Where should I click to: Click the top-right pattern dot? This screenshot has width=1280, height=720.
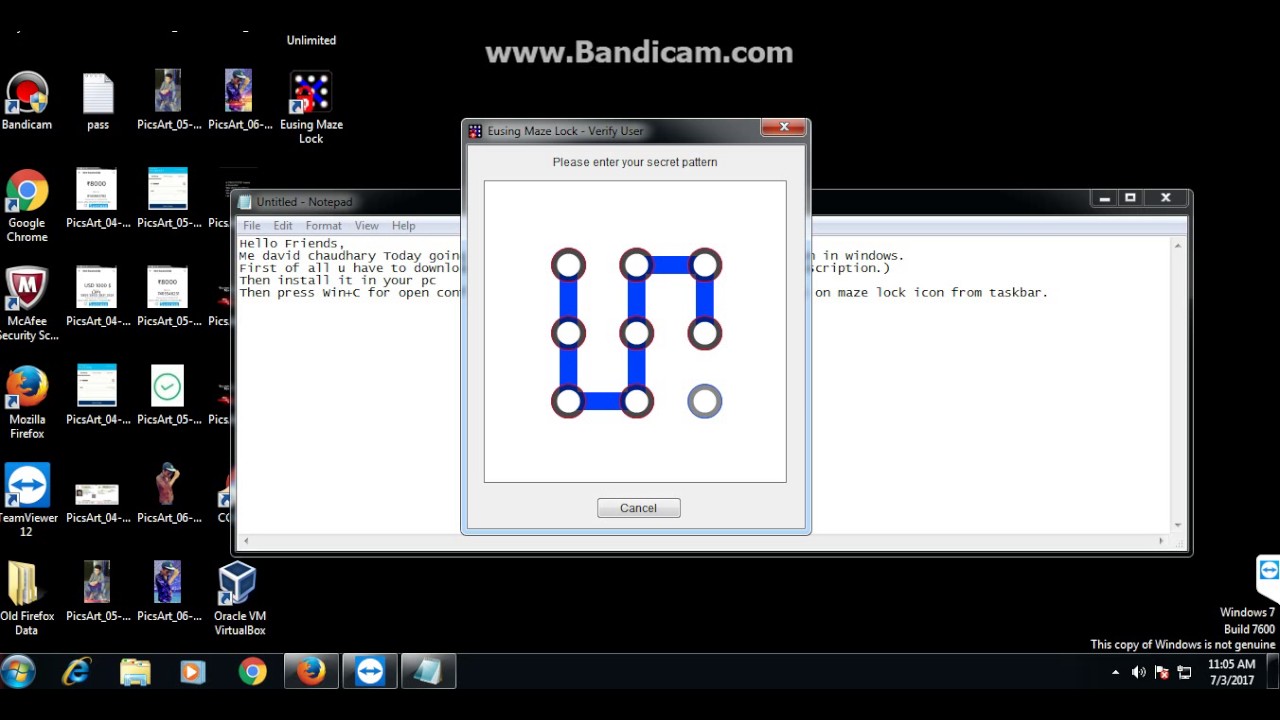[x=705, y=265]
